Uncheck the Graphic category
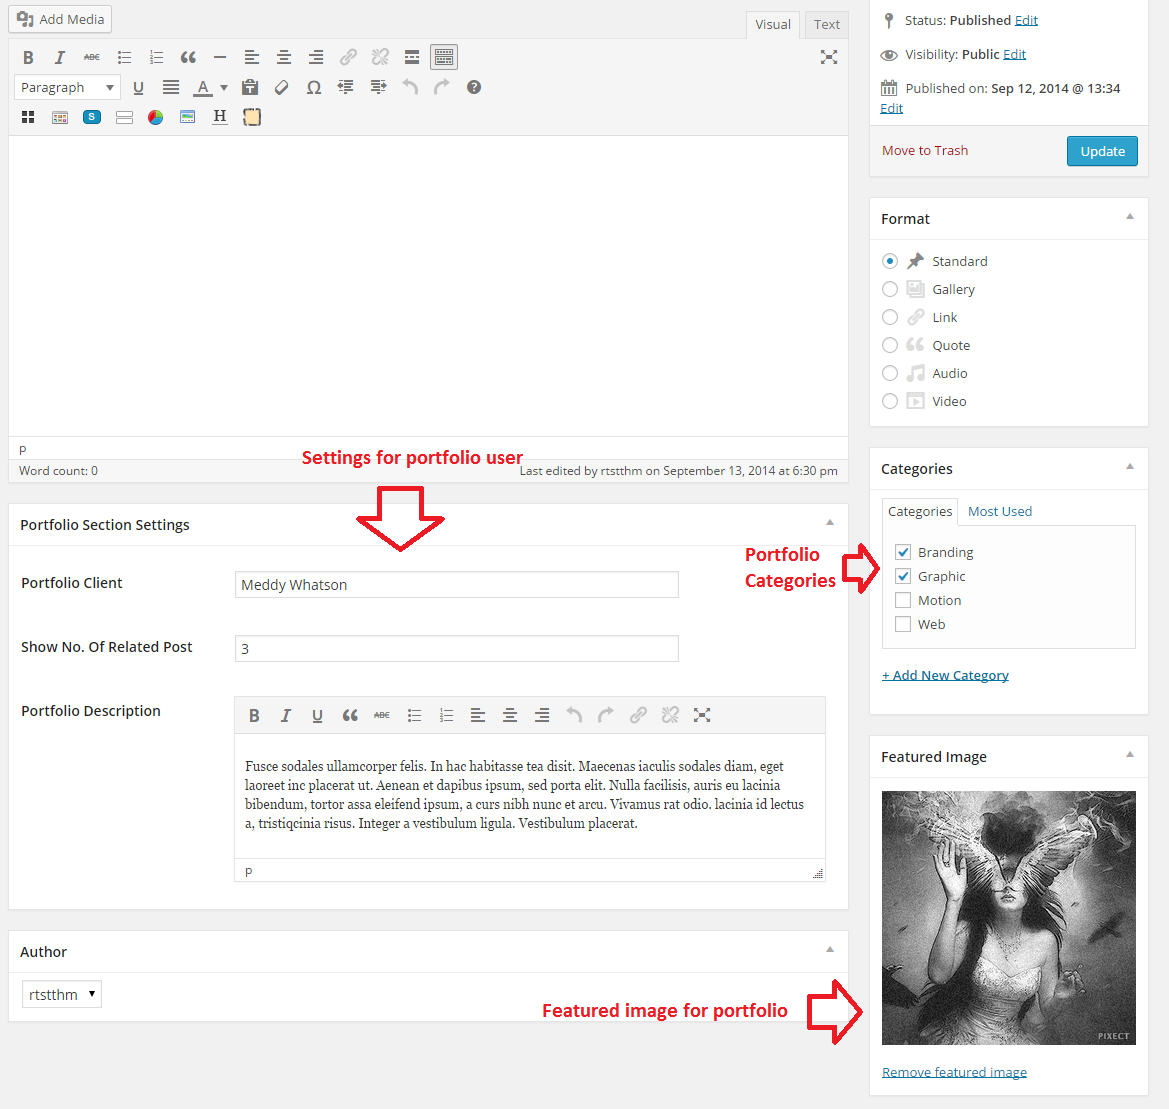Viewport: 1169px width, 1109px height. (903, 576)
